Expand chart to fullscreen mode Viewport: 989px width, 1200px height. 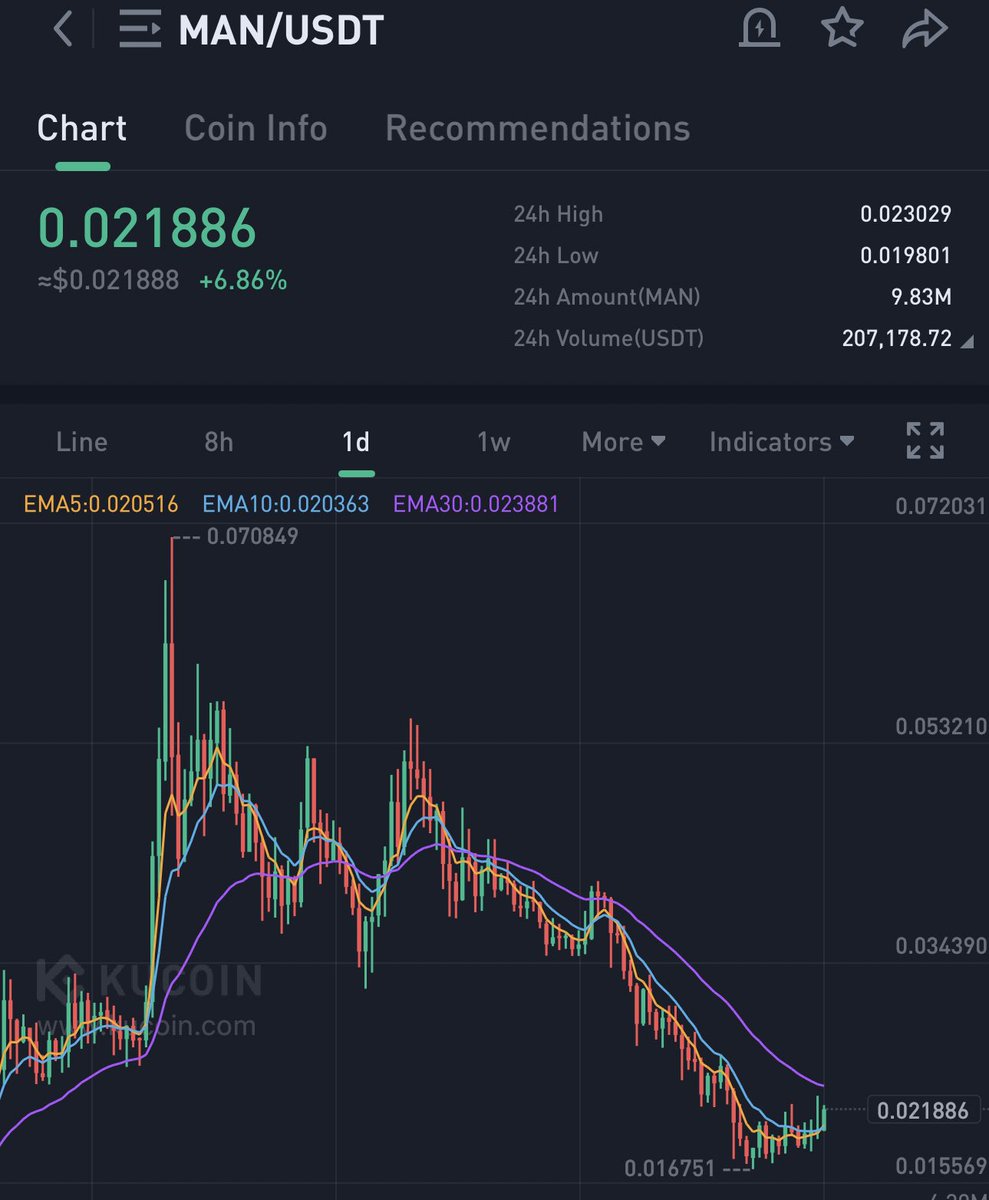coord(923,440)
